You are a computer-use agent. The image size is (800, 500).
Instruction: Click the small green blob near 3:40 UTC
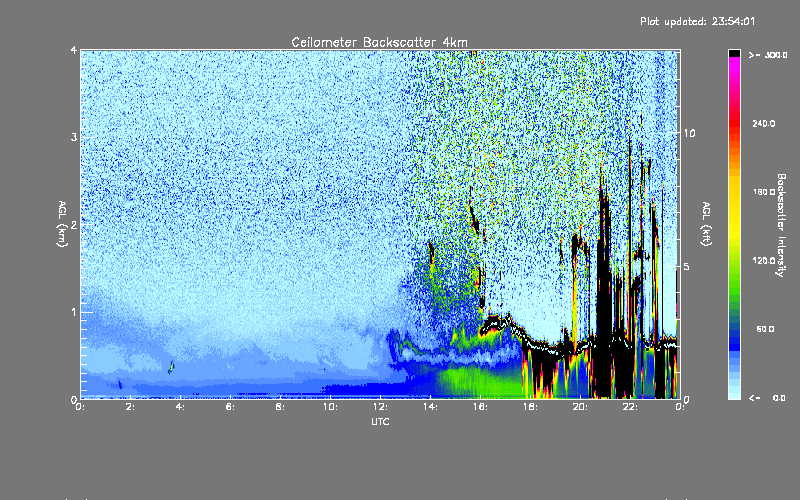pos(171,367)
